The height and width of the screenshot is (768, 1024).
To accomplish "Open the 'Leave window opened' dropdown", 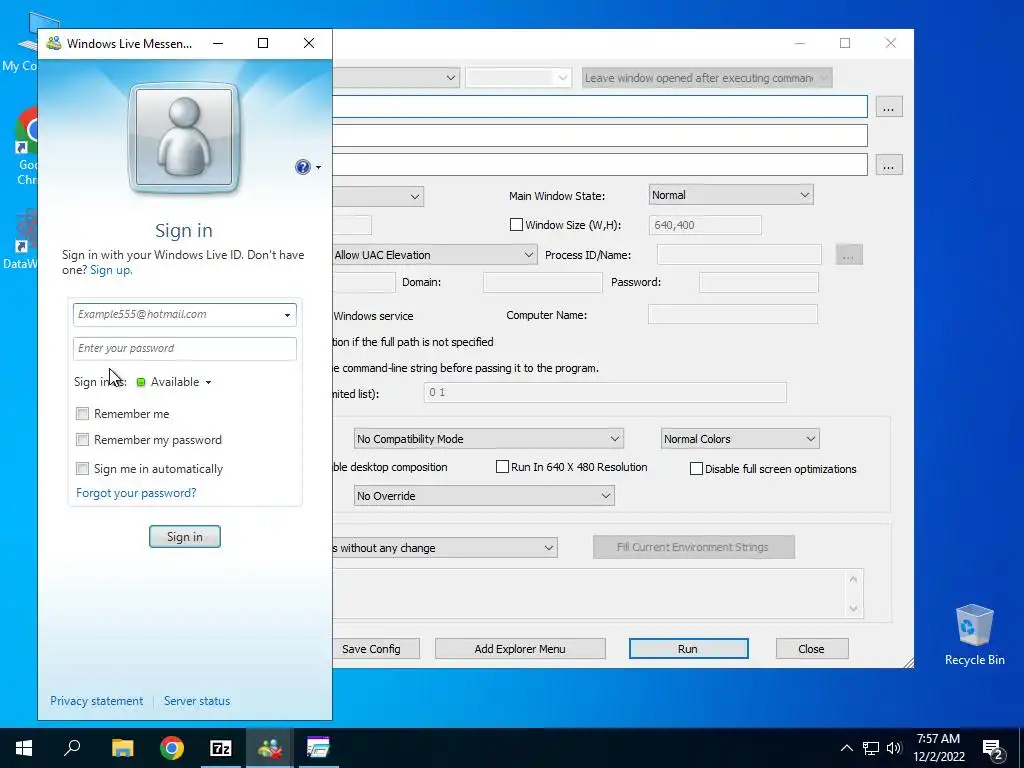I will click(x=707, y=78).
